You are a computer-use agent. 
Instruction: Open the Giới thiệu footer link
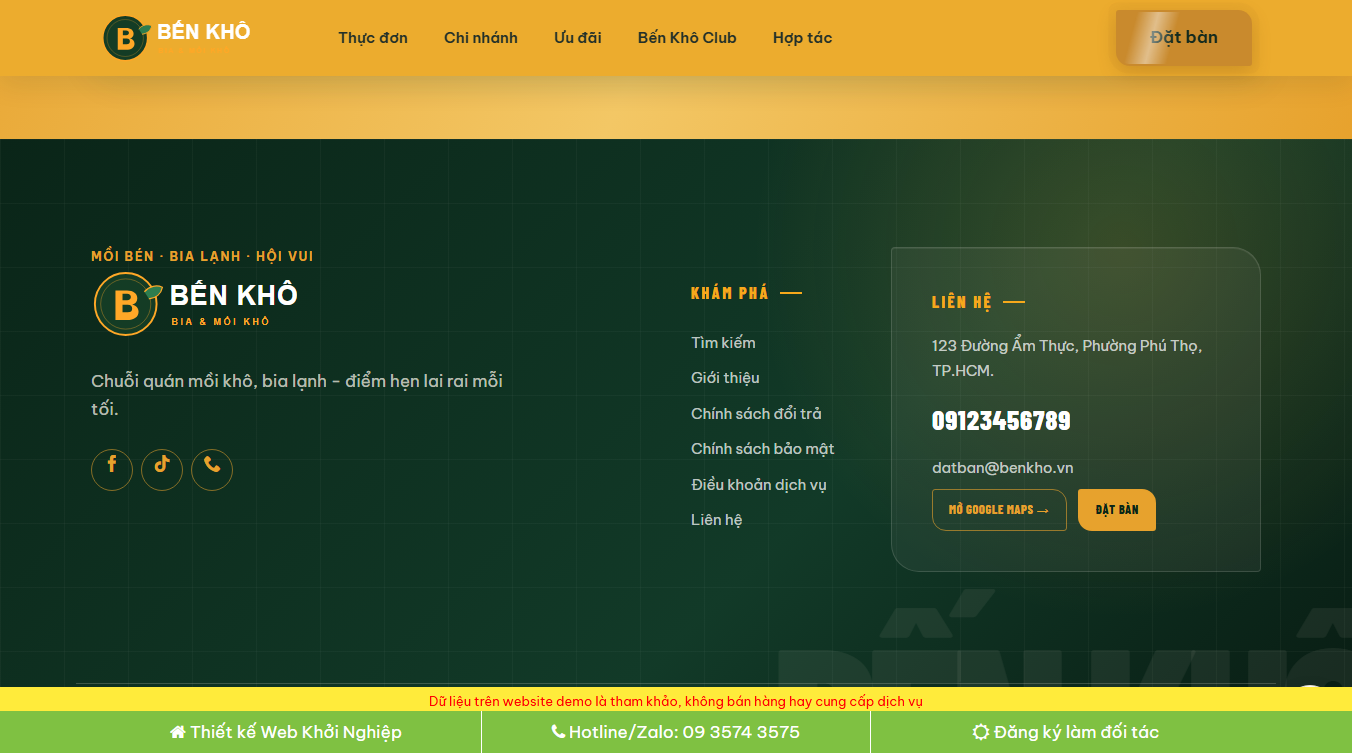pos(725,378)
